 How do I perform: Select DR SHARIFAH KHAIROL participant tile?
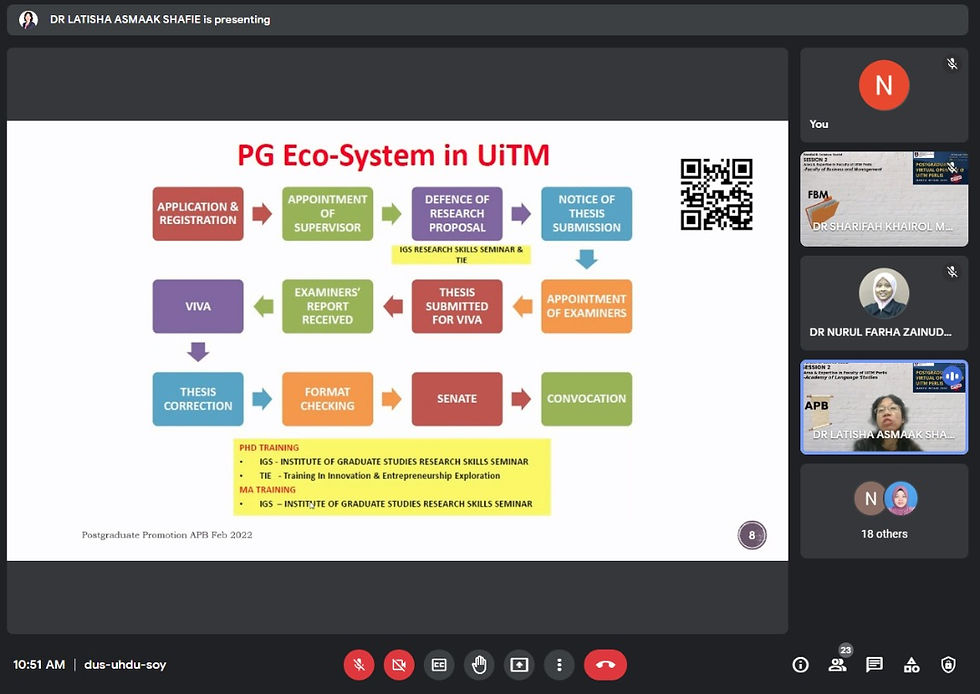884,199
